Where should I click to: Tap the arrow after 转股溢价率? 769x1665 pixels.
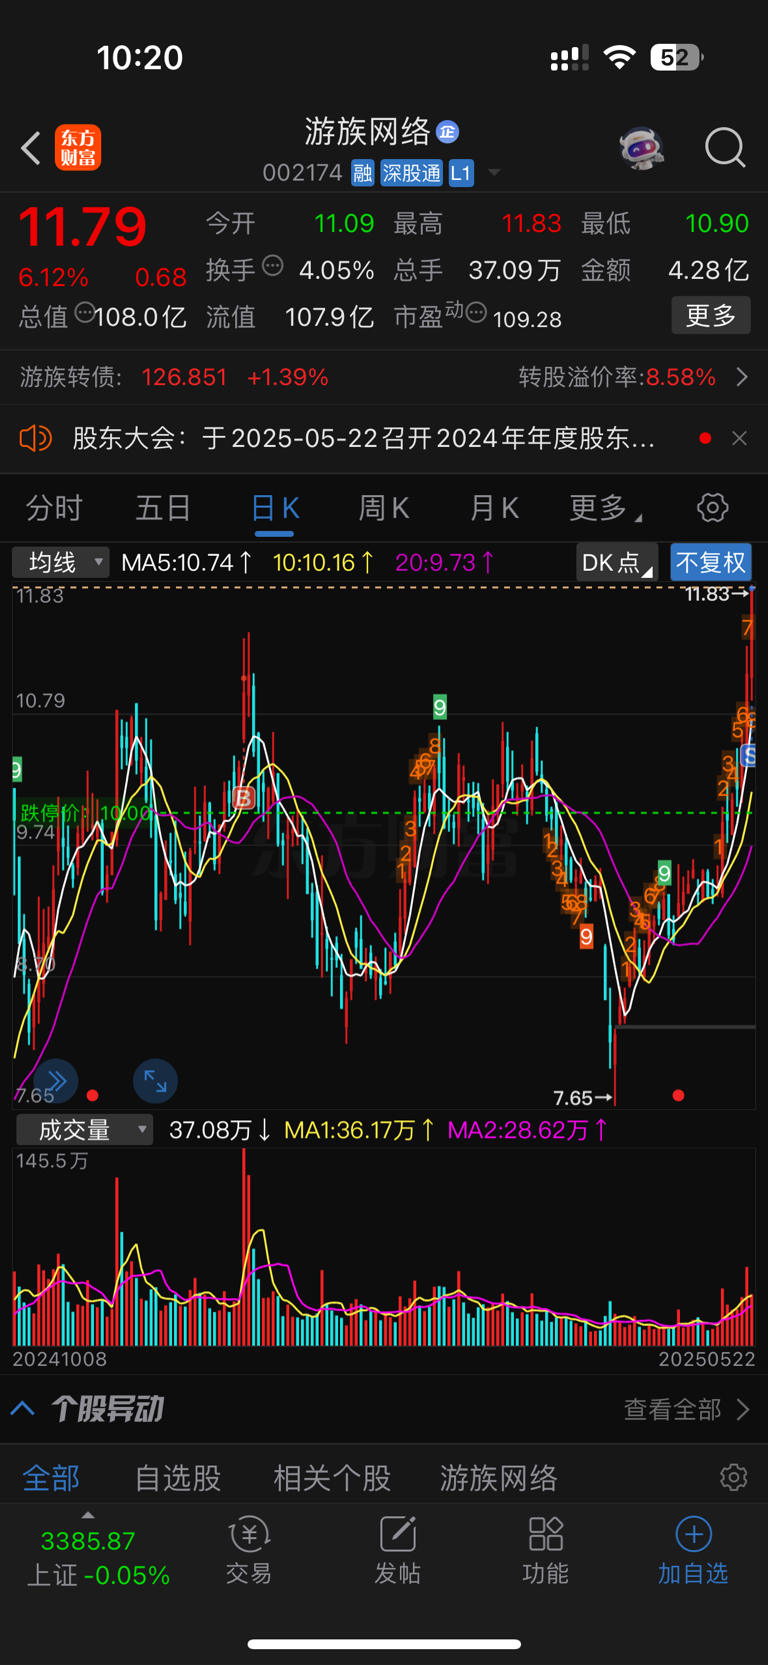(742, 377)
